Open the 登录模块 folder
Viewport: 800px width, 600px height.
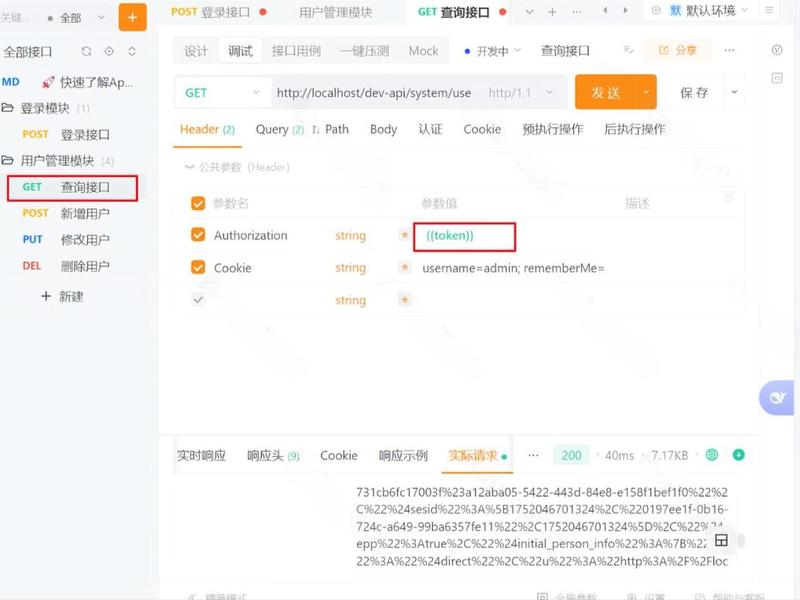[45, 108]
